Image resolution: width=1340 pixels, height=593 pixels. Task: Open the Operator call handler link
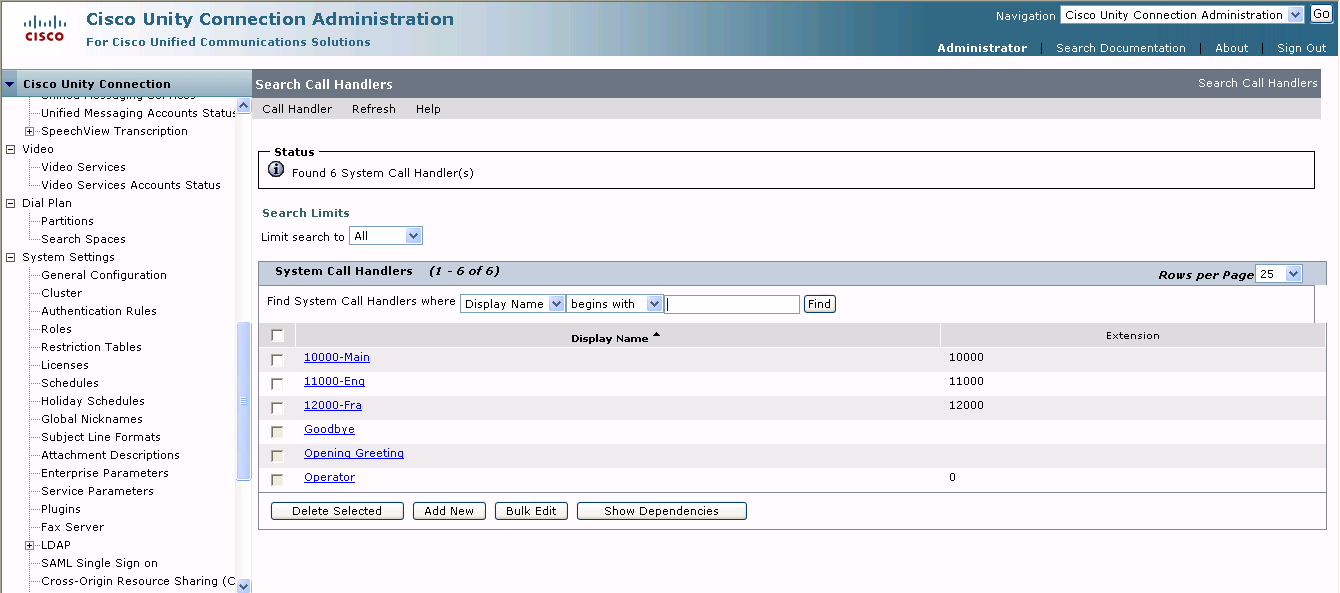(x=329, y=477)
